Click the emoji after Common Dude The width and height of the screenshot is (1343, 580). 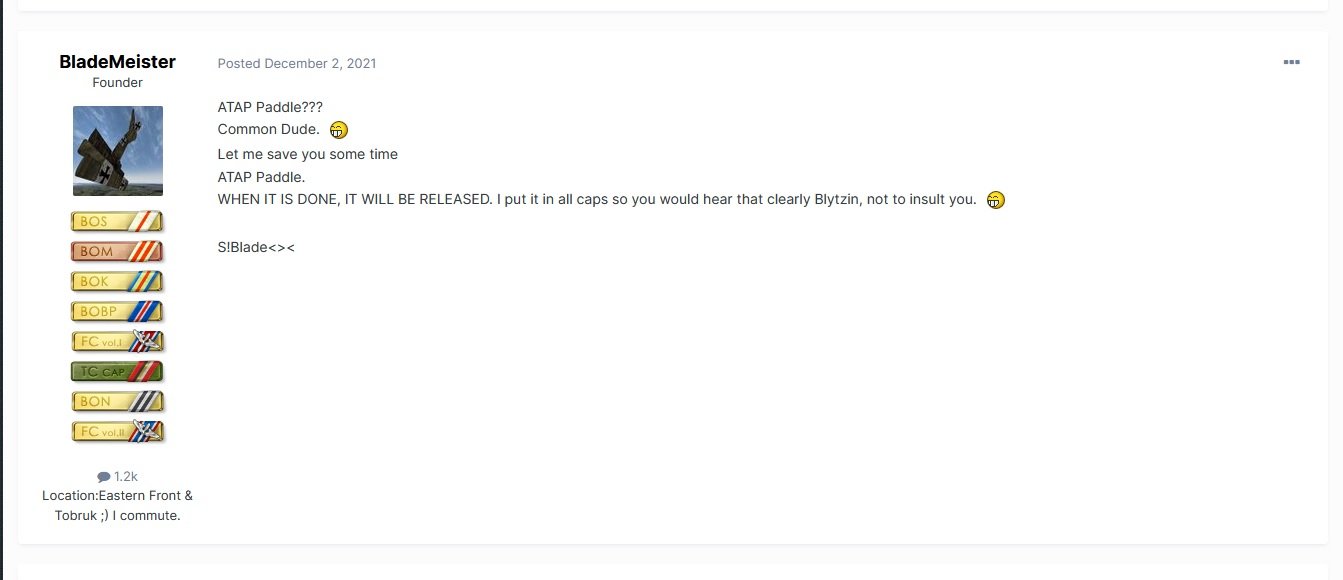(339, 130)
